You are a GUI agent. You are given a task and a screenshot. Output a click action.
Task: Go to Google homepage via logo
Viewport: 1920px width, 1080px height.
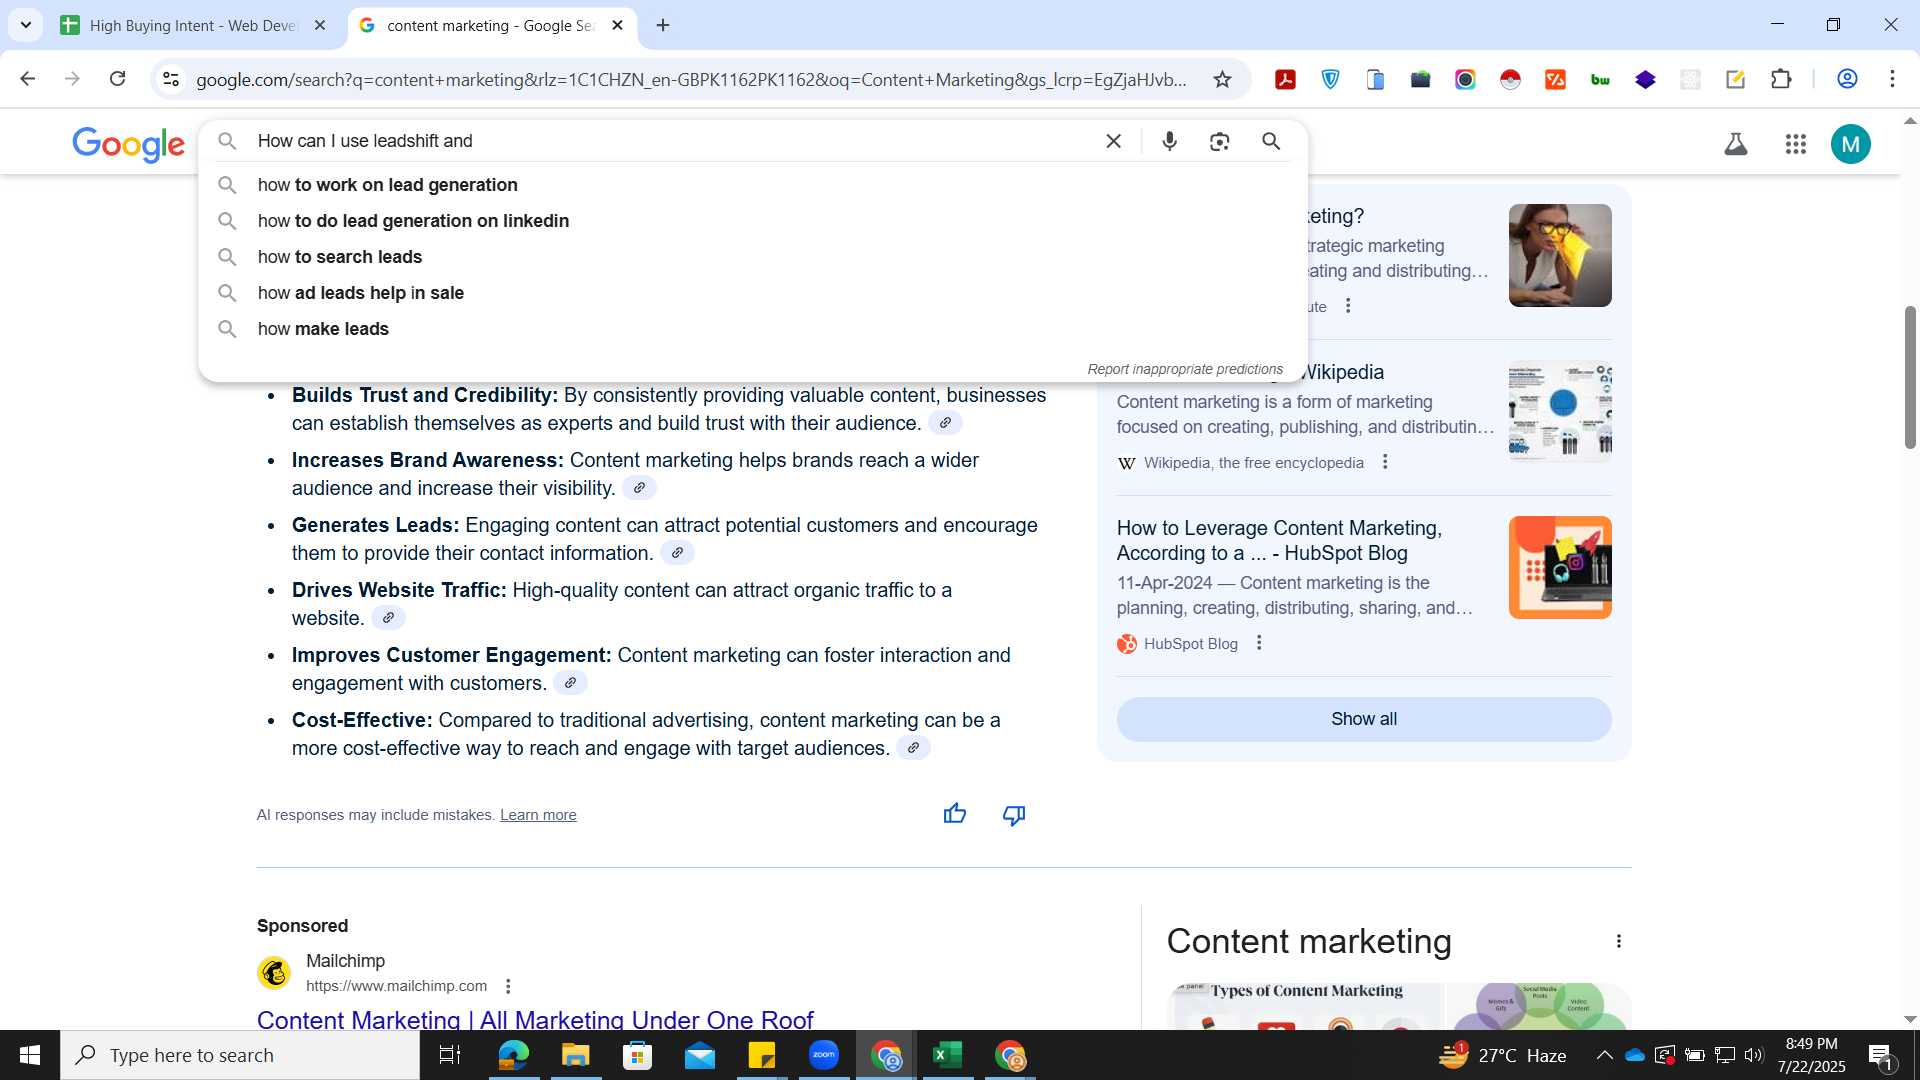[129, 145]
